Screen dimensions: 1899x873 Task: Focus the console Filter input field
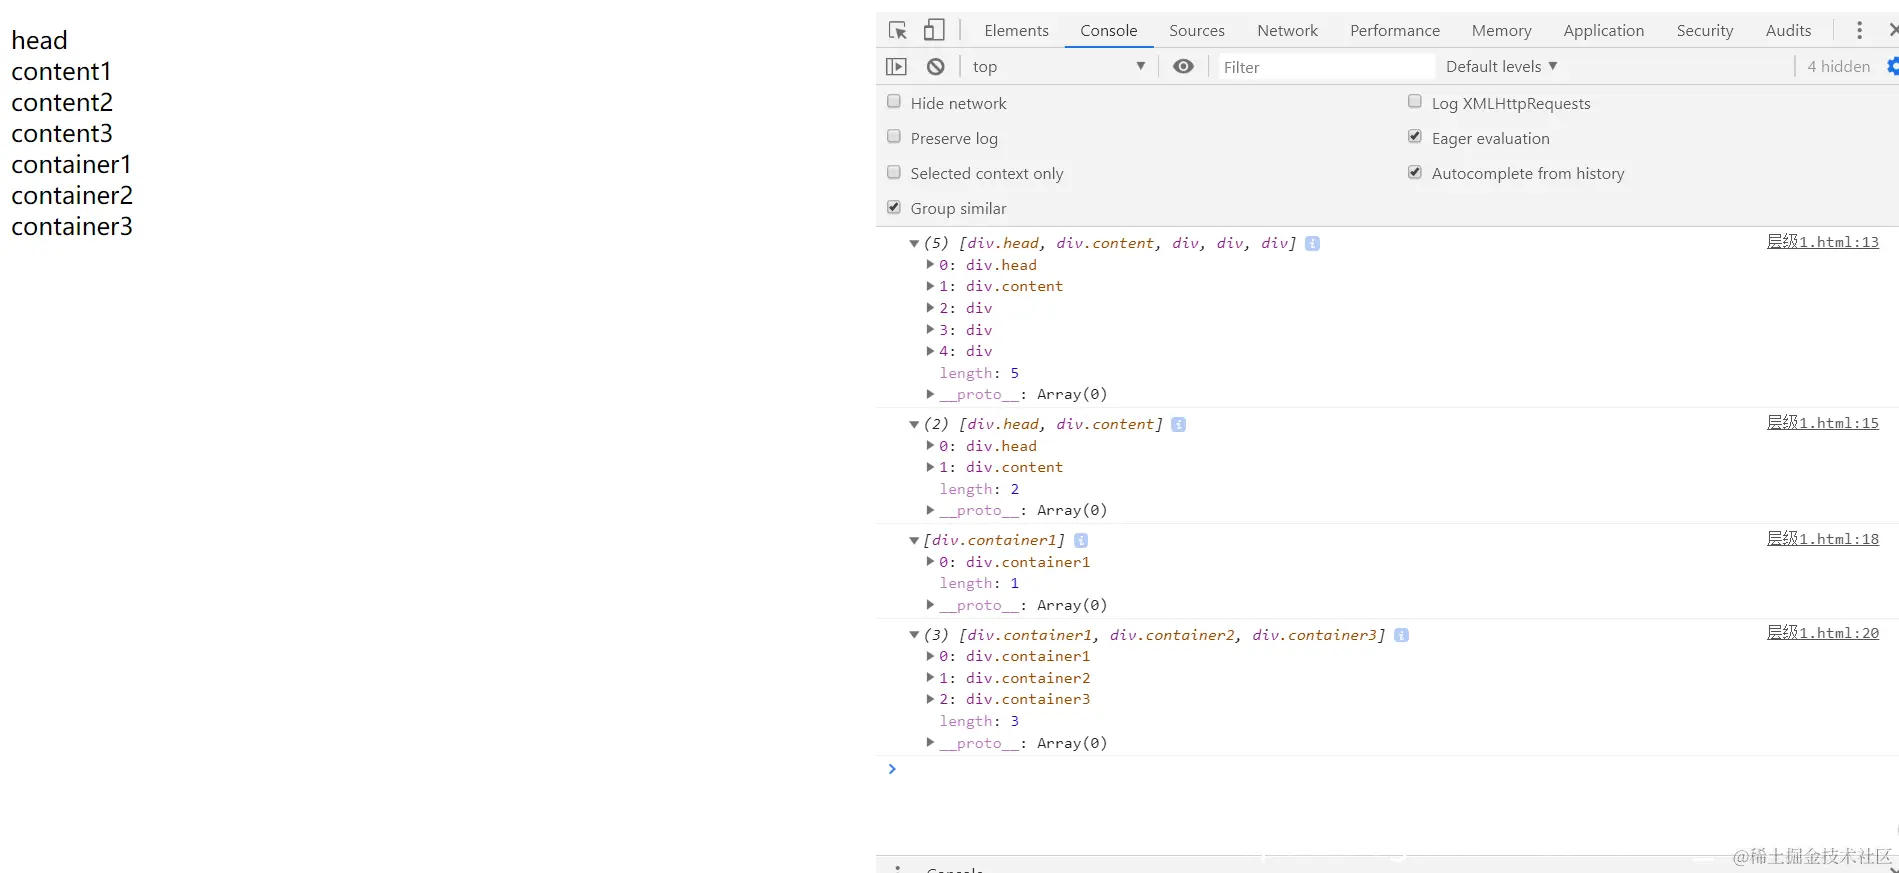click(1326, 67)
